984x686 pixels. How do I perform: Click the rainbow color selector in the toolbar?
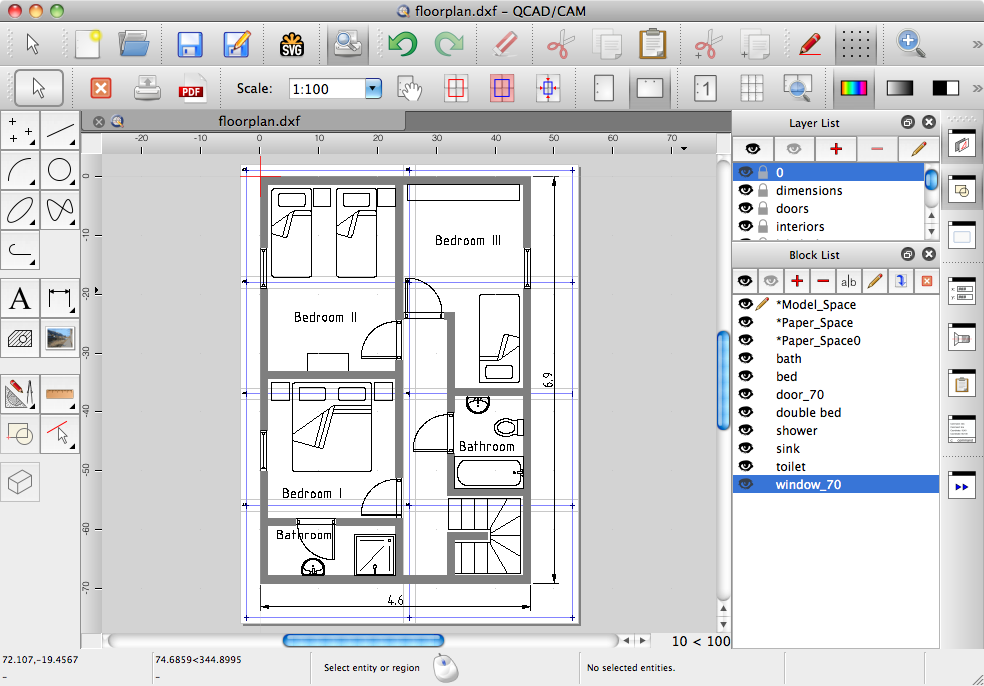pos(852,88)
